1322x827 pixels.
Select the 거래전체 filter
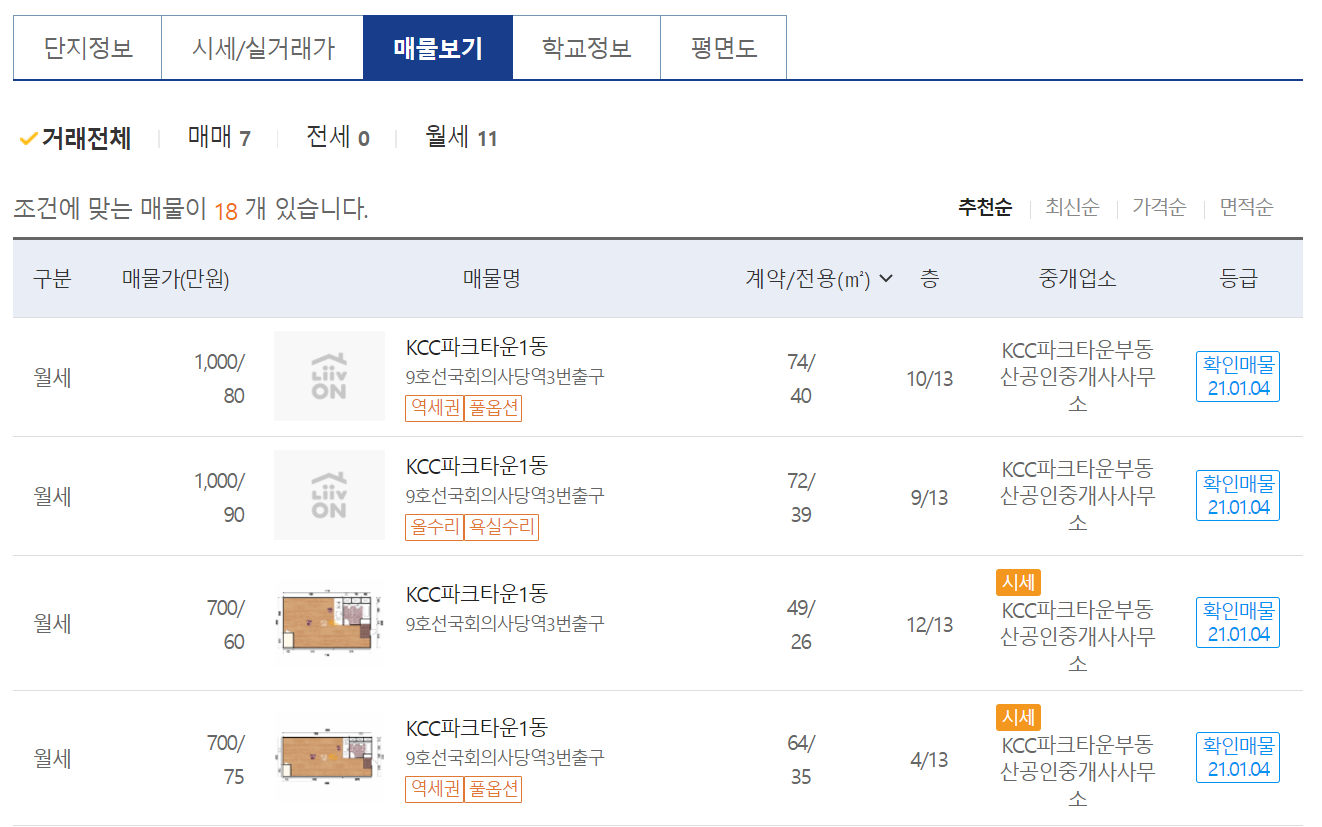76,138
